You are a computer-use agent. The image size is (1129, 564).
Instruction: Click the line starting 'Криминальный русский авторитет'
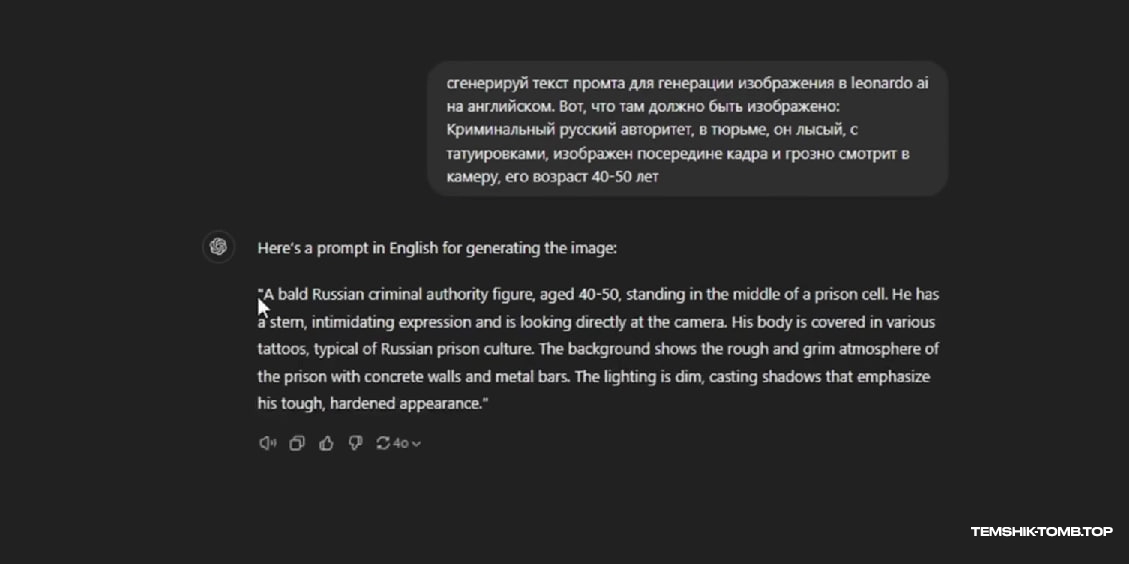pyautogui.click(x=652, y=130)
